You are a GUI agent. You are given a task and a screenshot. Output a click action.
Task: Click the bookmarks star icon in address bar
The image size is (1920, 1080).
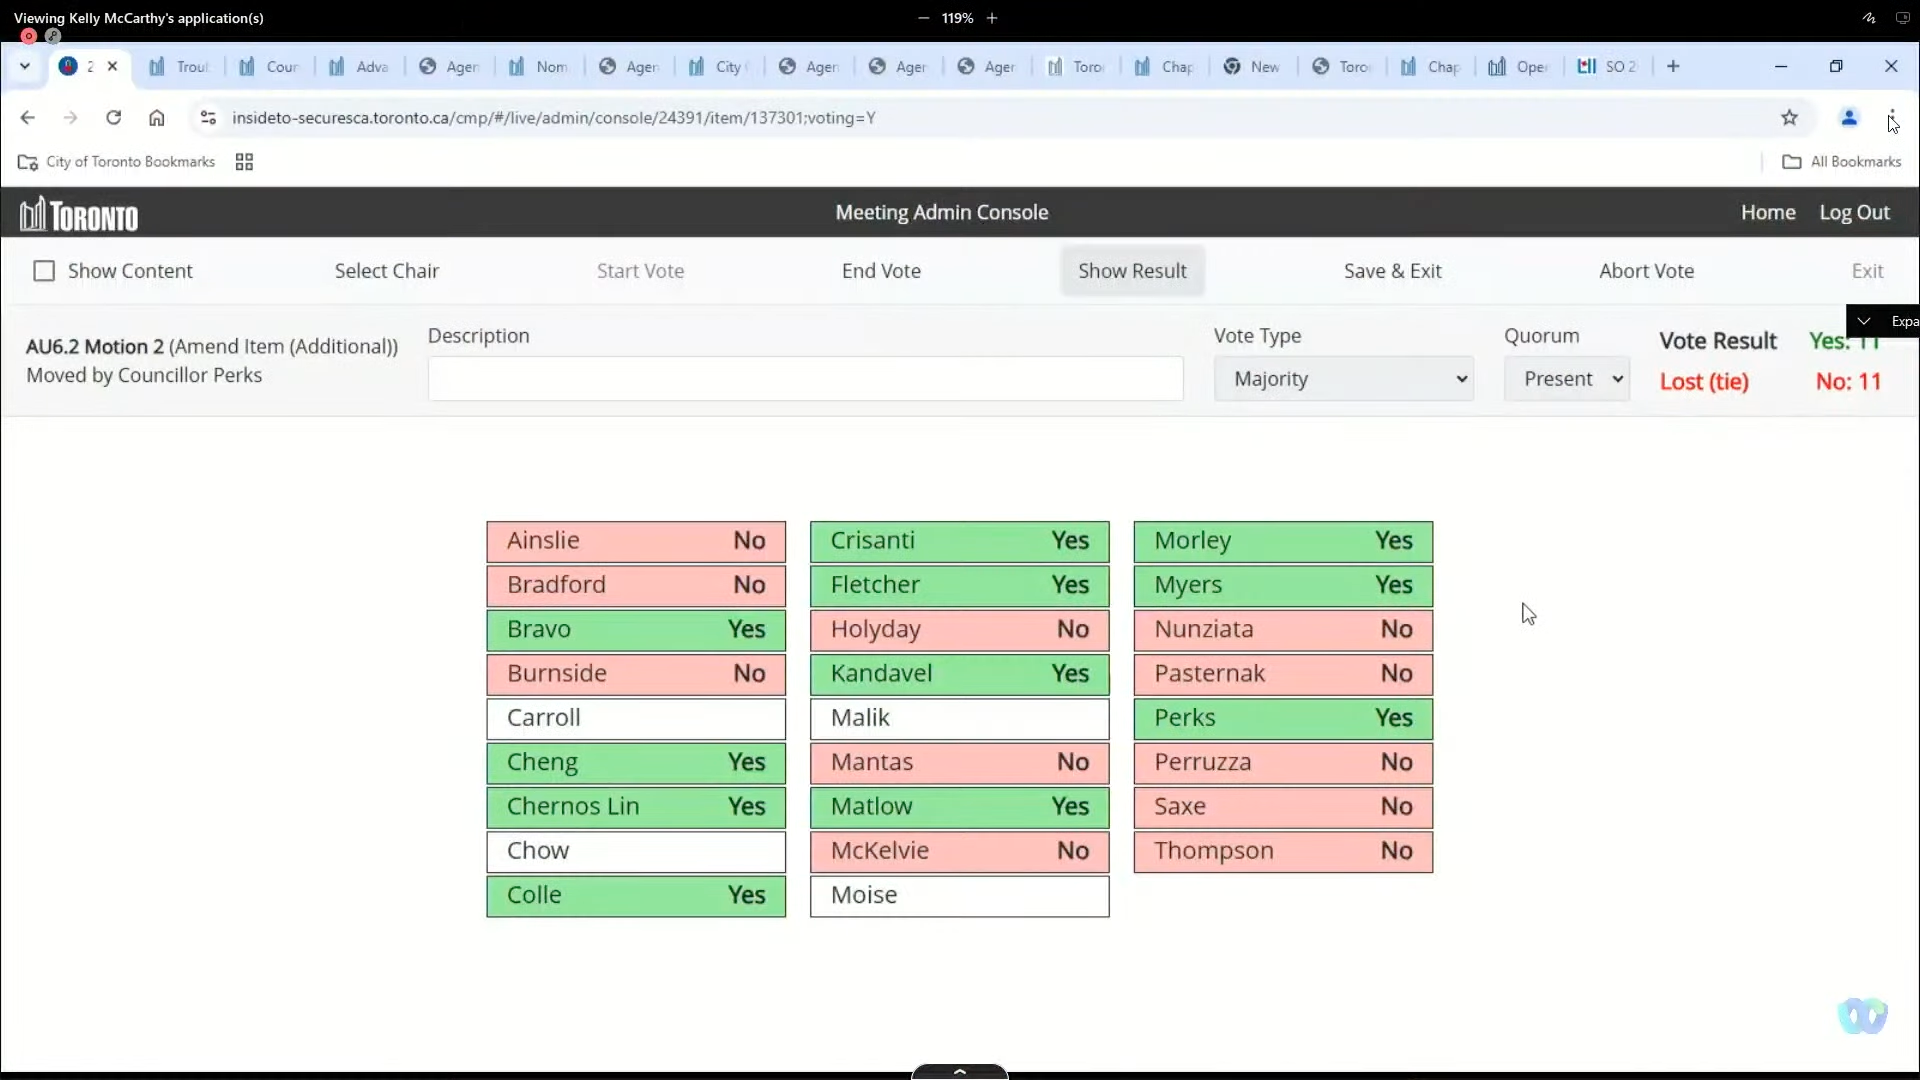coord(1789,117)
